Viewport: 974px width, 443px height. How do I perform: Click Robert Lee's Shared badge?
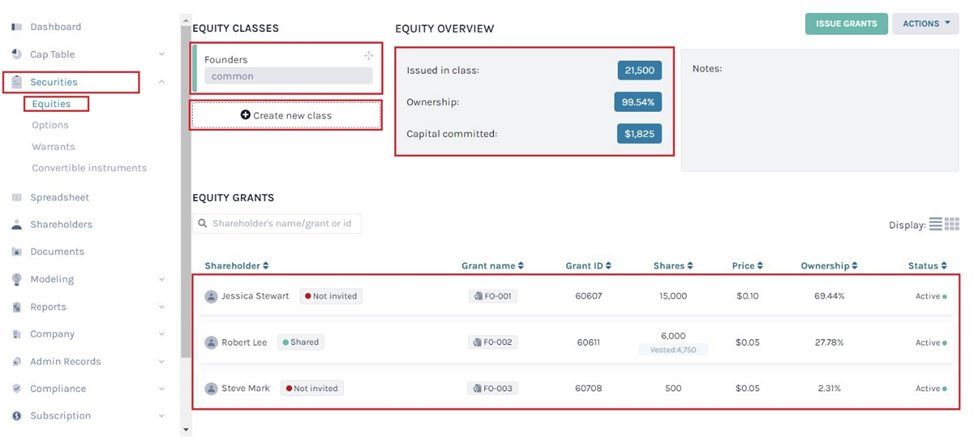(x=301, y=342)
